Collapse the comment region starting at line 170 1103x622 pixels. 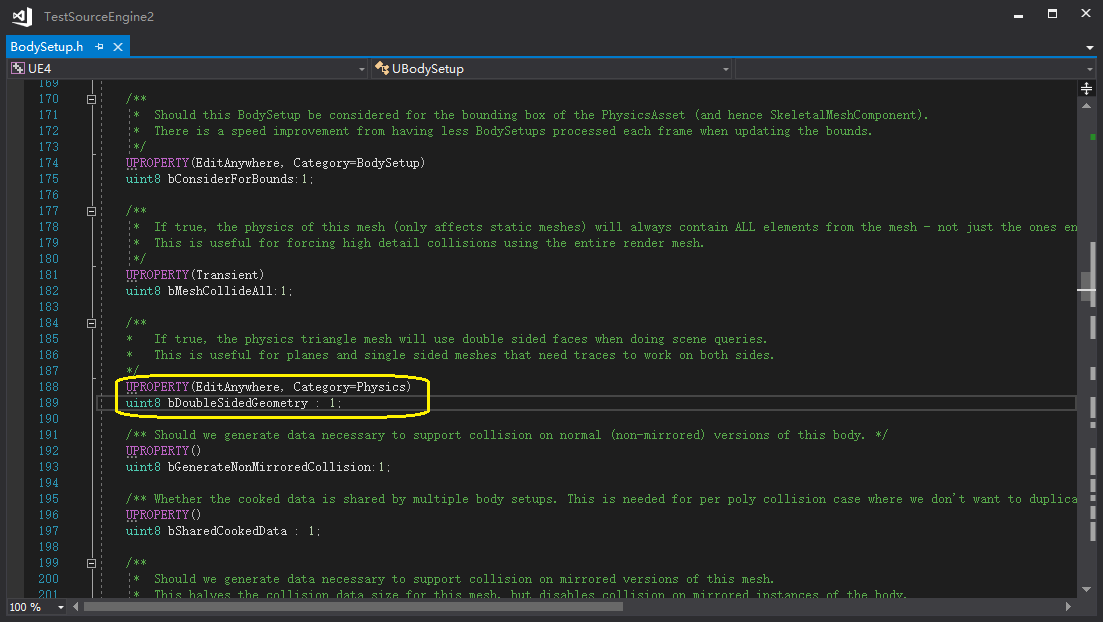click(x=91, y=98)
